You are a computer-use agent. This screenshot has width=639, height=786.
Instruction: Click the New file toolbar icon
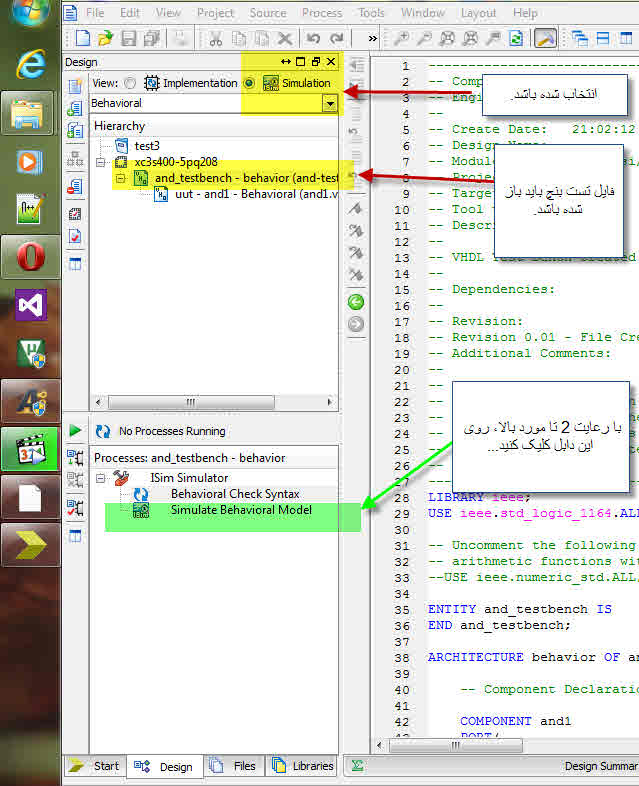coord(84,38)
